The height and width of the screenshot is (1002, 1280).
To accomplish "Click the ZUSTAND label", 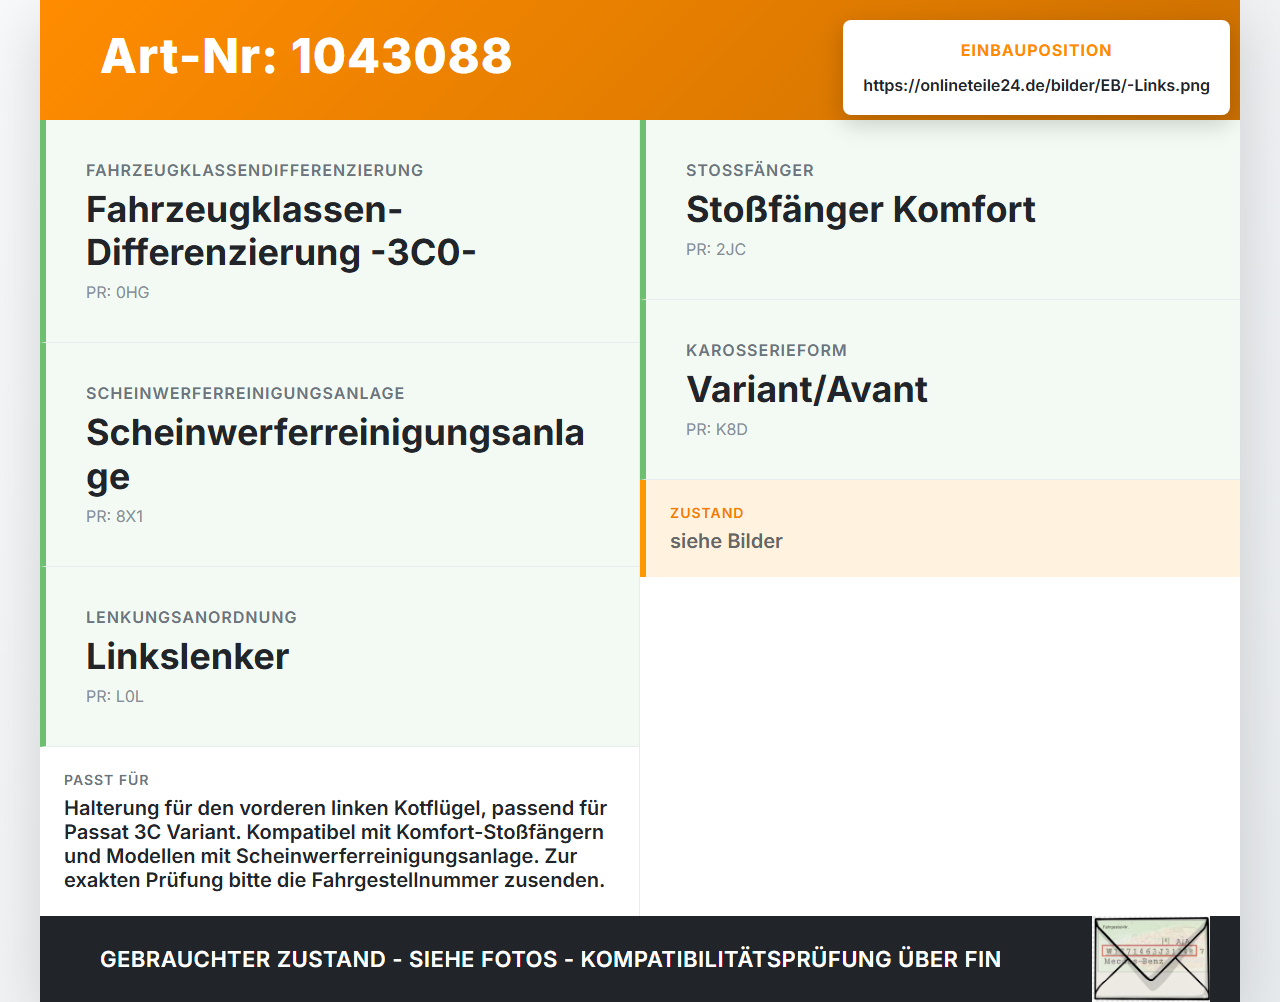I will coord(707,513).
